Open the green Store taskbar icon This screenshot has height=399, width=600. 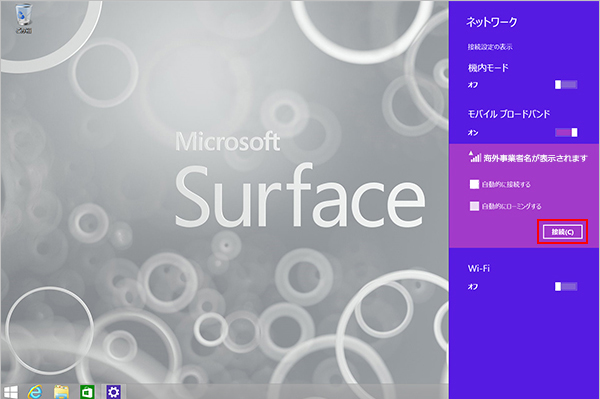click(87, 392)
